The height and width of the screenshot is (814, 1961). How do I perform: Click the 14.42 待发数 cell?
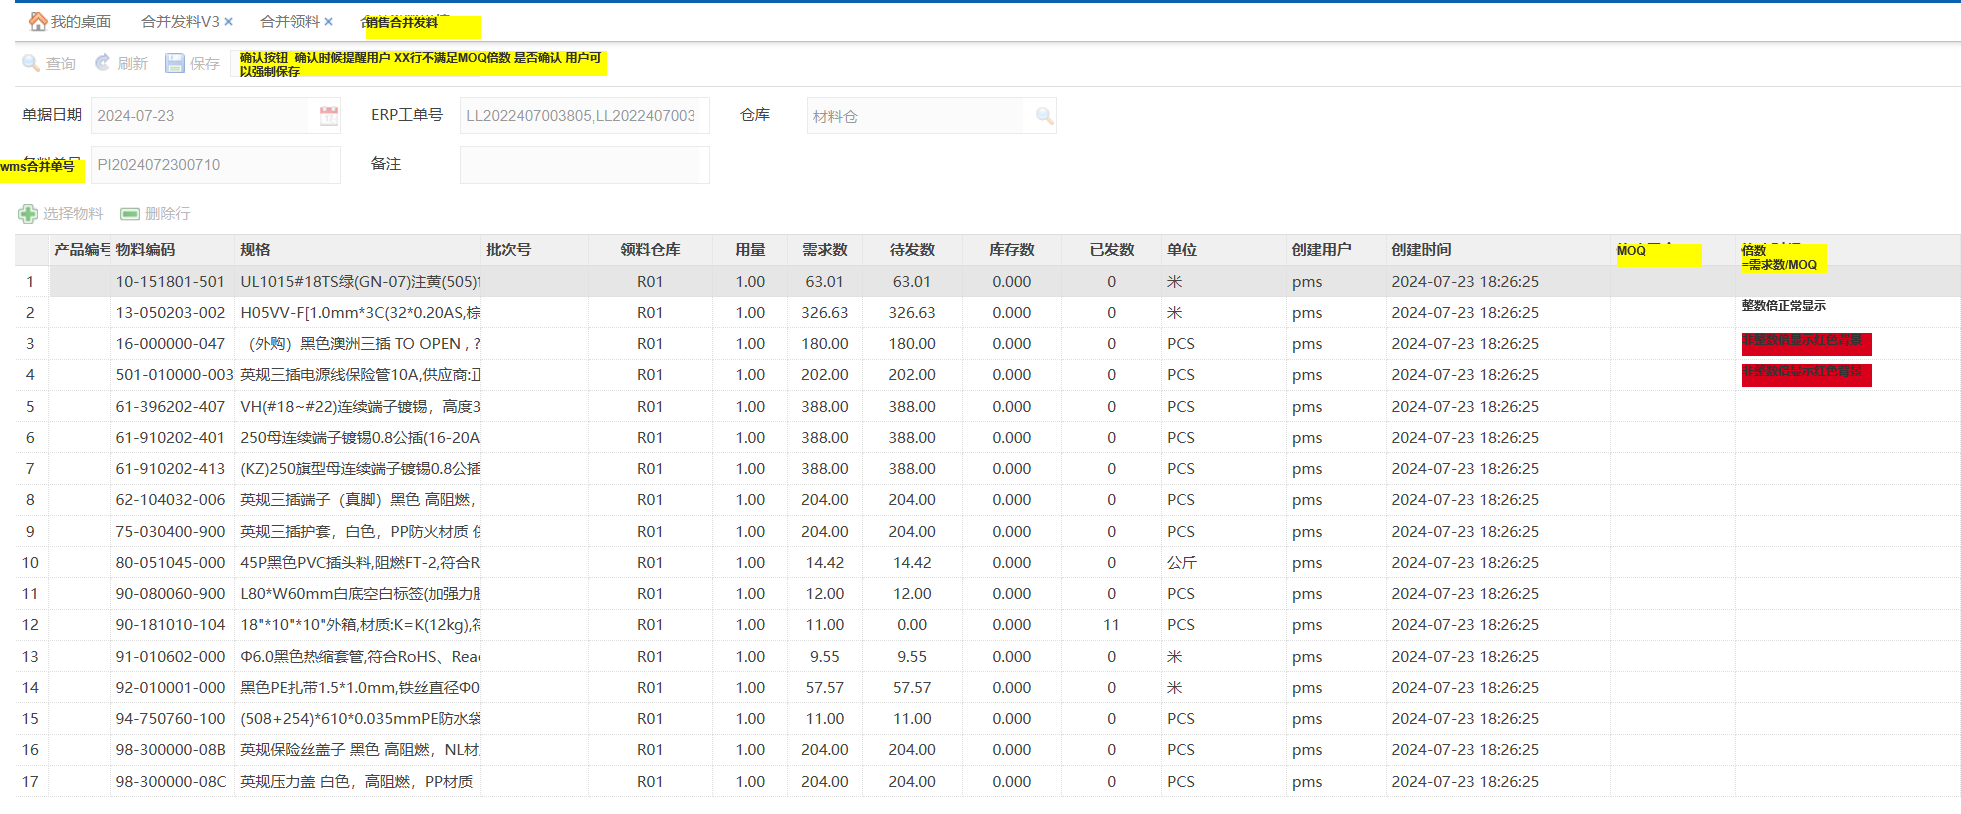912,563
